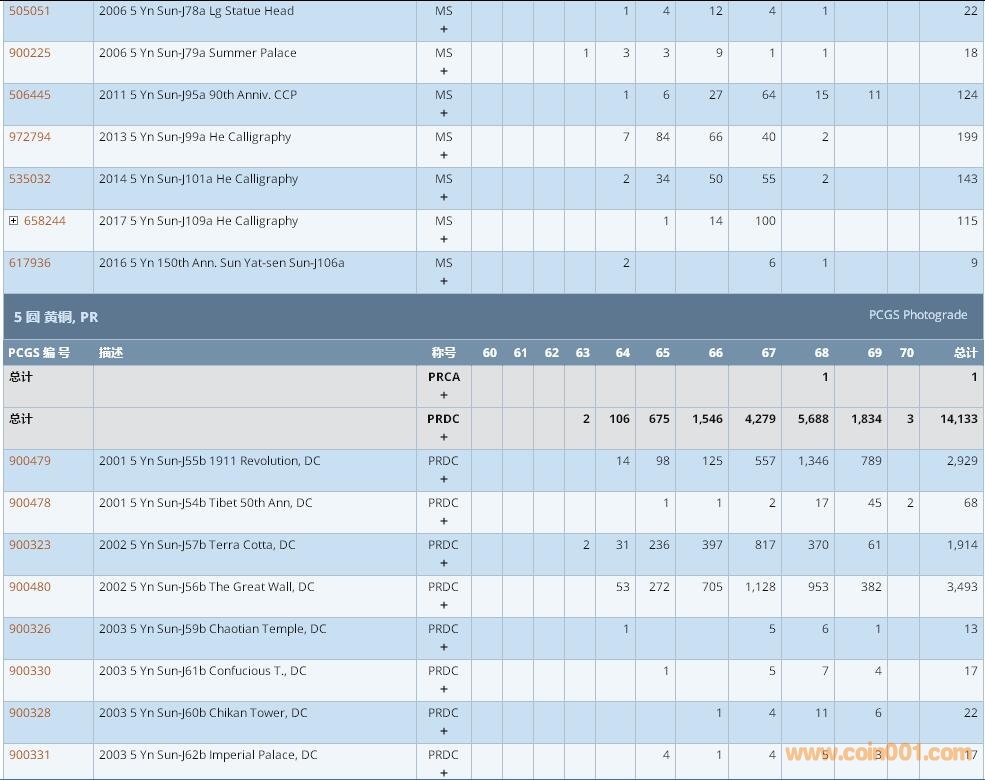Open the PCGS Photograde link
This screenshot has width=985, height=780.
(x=917, y=315)
